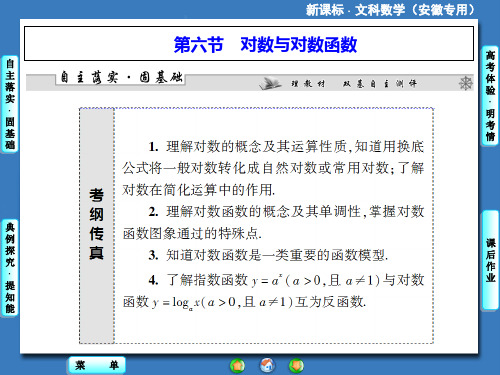Select the 双基自主测评 section link
The height and width of the screenshot is (375, 500).
click(380, 84)
